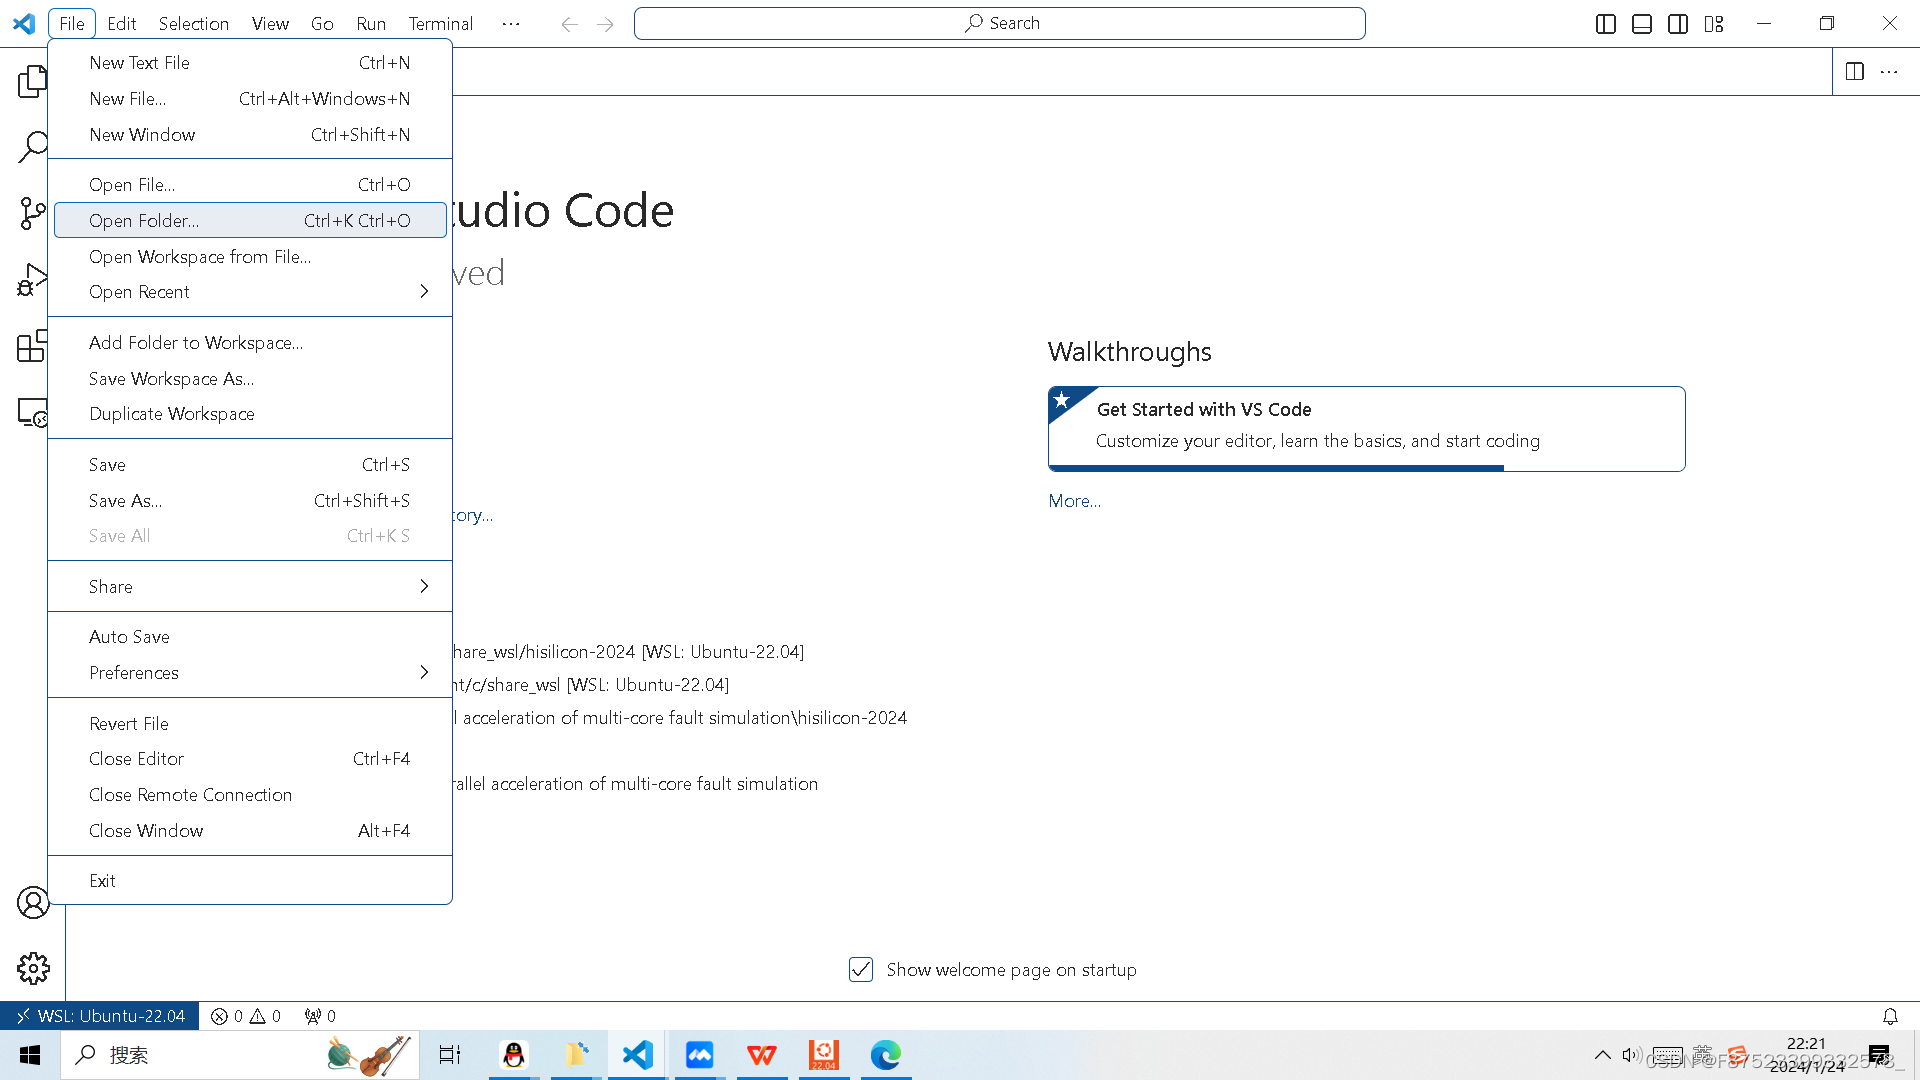The image size is (1920, 1080).
Task: Click the Remote Explorer sidebar icon
Action: [32, 411]
